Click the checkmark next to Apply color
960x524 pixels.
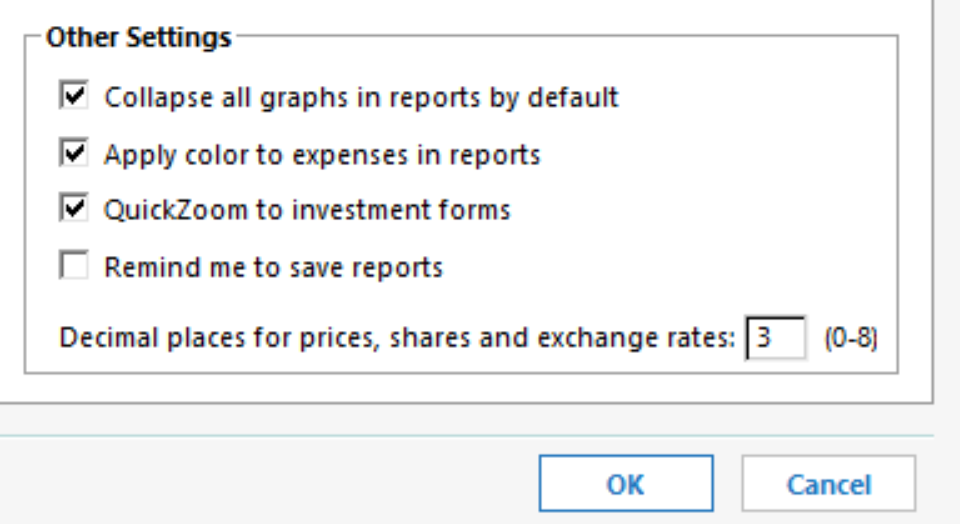(74, 152)
